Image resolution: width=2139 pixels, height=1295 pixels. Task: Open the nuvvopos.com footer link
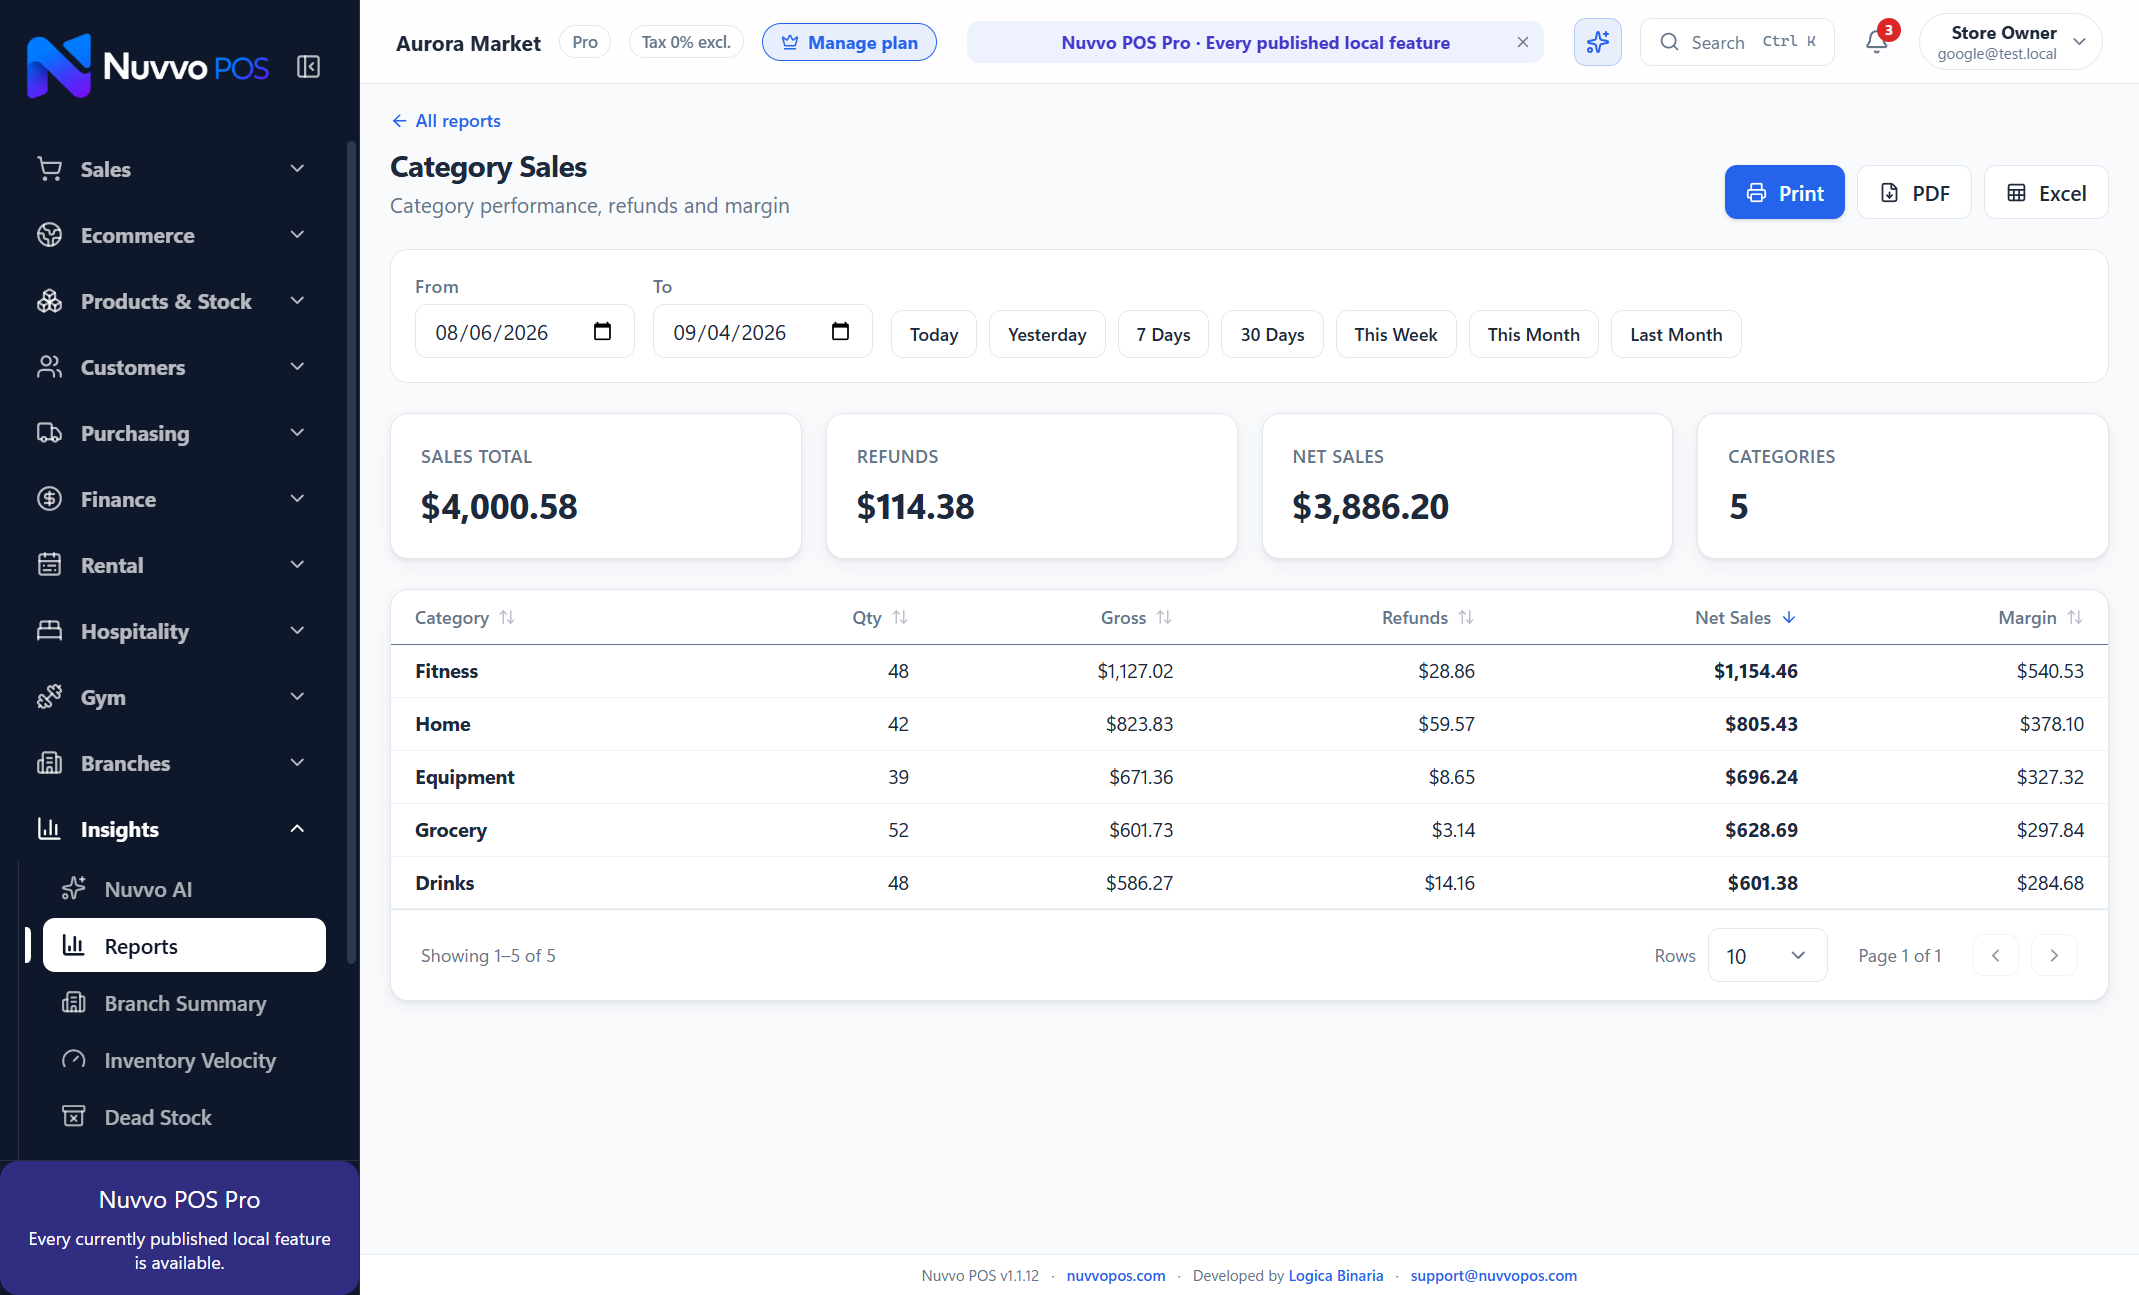pyautogui.click(x=1116, y=1275)
